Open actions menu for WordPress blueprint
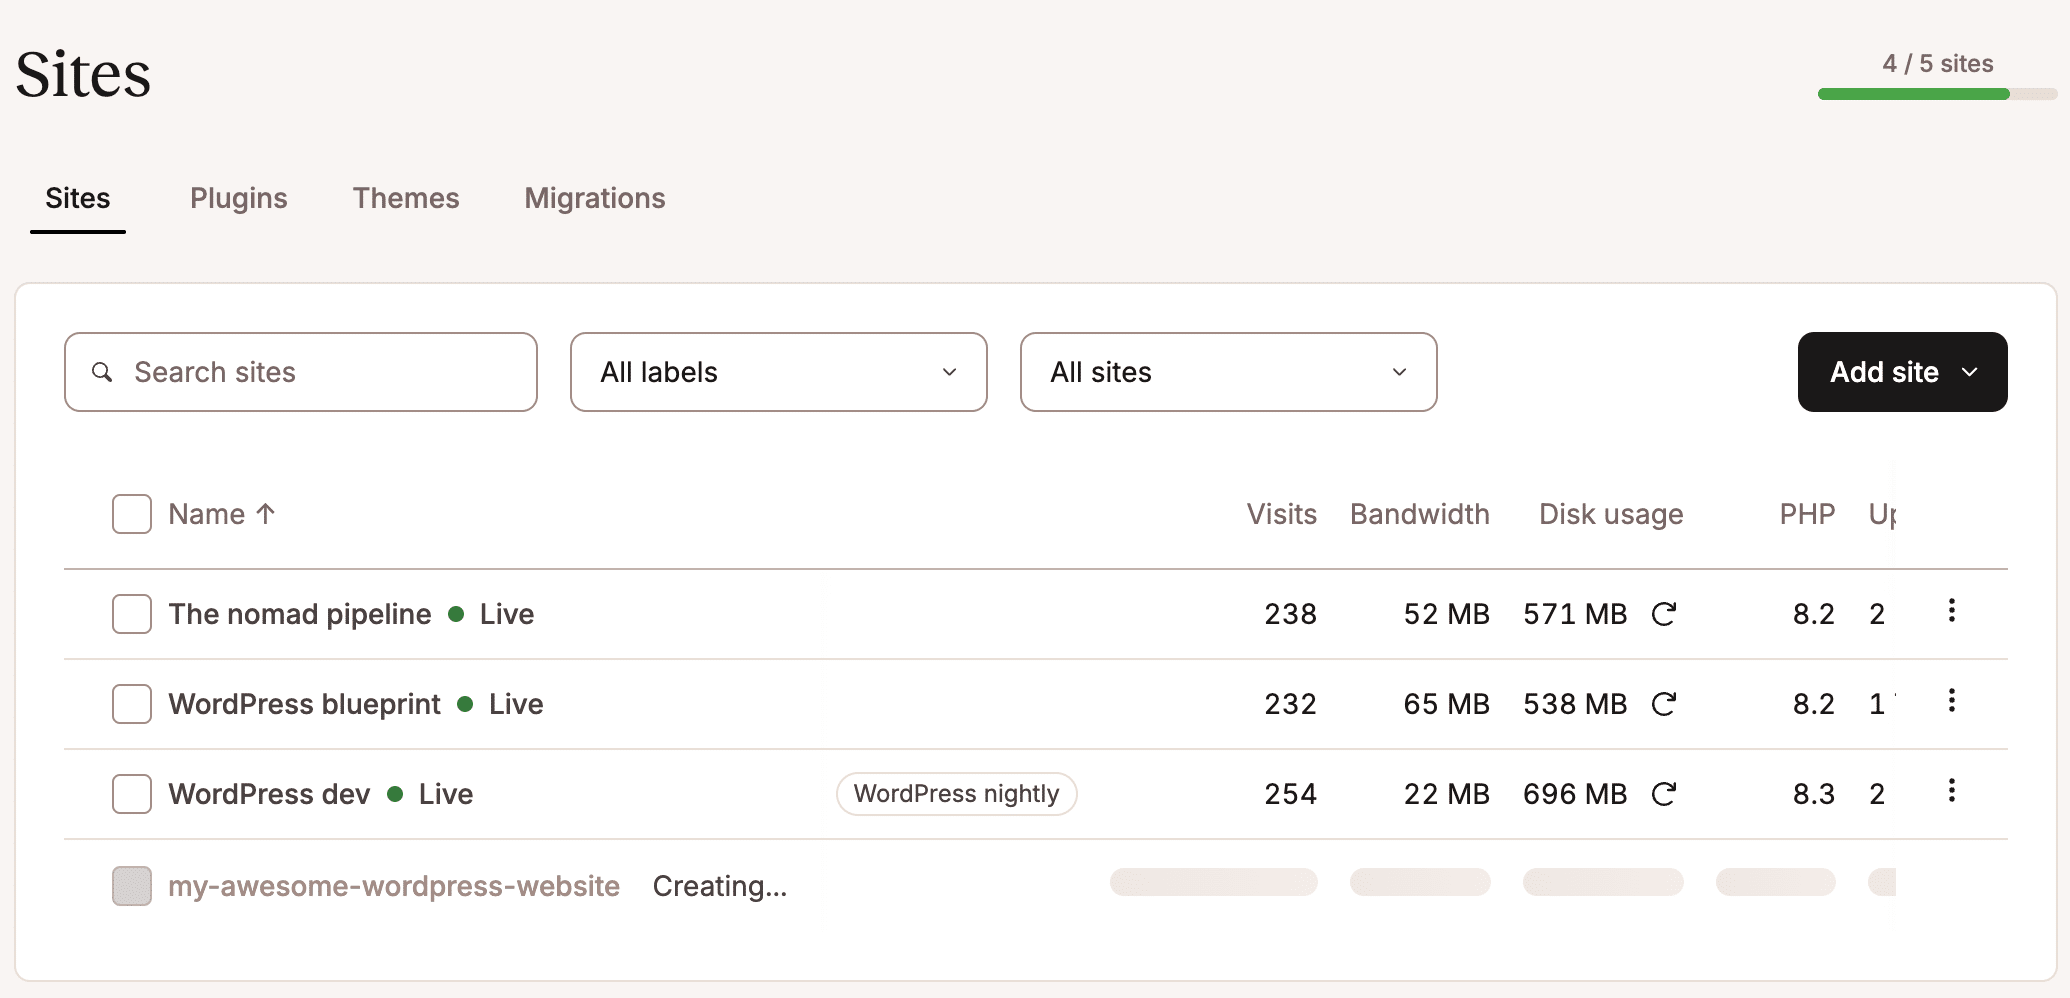This screenshot has height=998, width=2070. point(1951,701)
